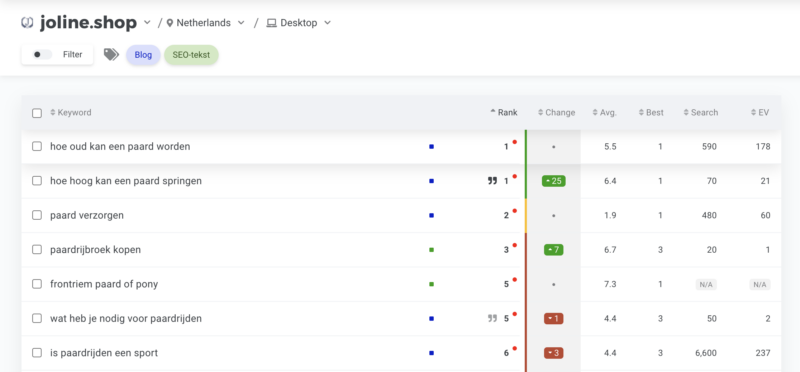Image resolution: width=800 pixels, height=372 pixels.
Task: Click green tag square for 'paardrijbroek kopen'
Action: pyautogui.click(x=432, y=250)
